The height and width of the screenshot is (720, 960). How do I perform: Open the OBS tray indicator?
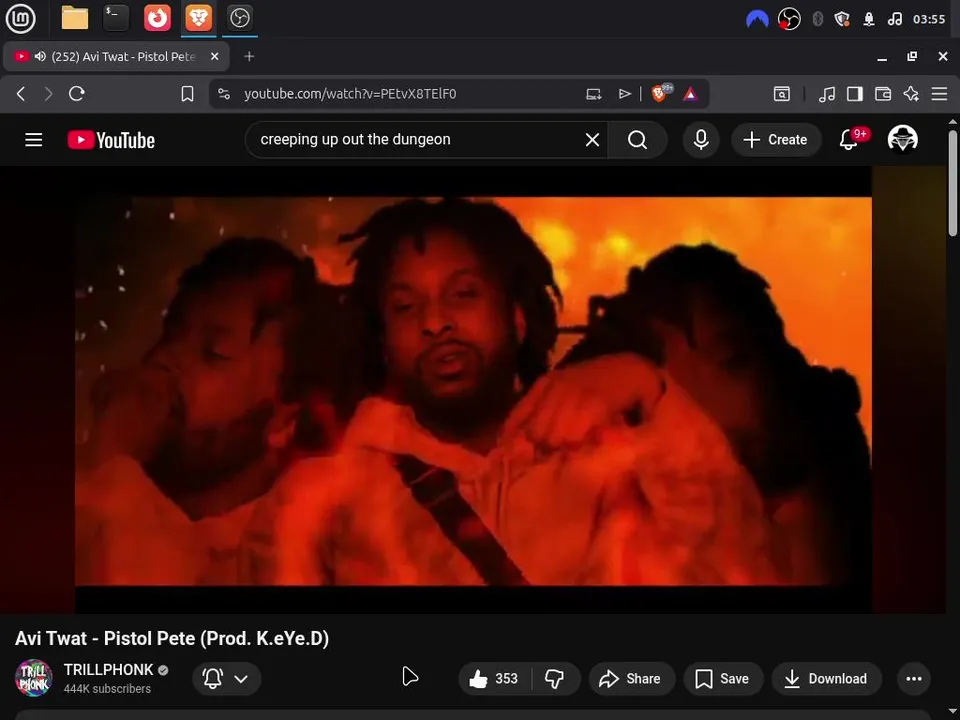click(x=789, y=19)
